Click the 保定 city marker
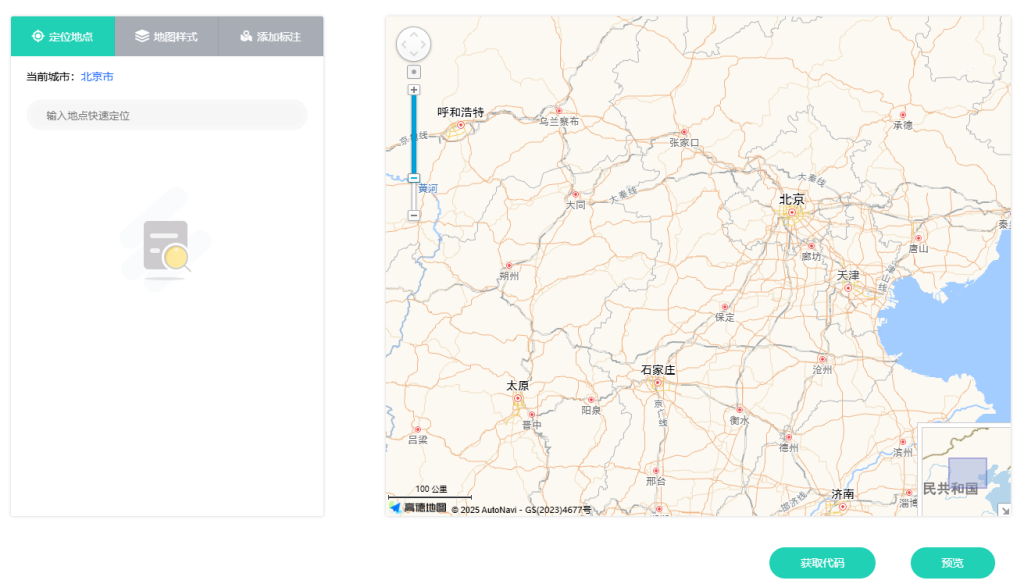Screen dimensions: 1024x584 pyautogui.click(x=724, y=306)
